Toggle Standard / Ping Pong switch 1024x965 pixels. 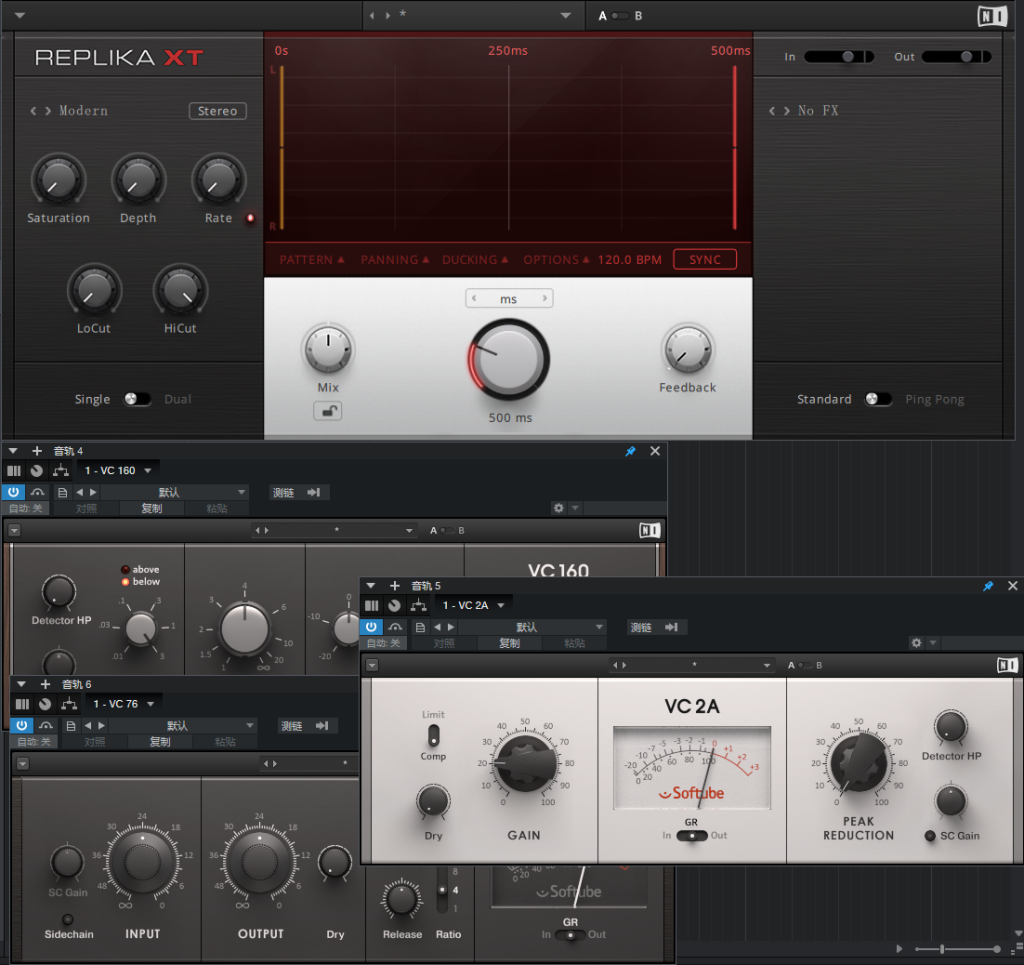(878, 399)
